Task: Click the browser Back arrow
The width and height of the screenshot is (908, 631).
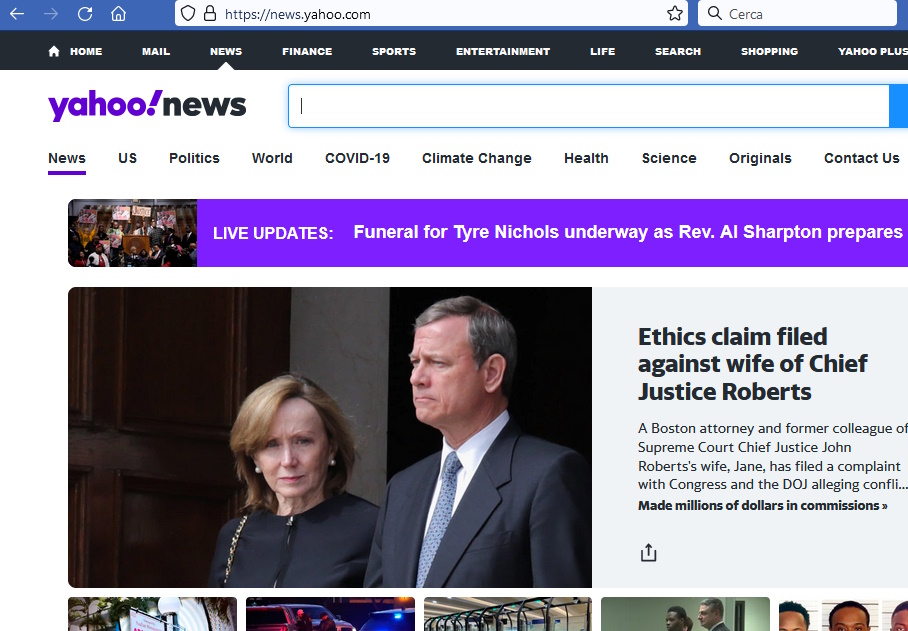Action: 17,14
